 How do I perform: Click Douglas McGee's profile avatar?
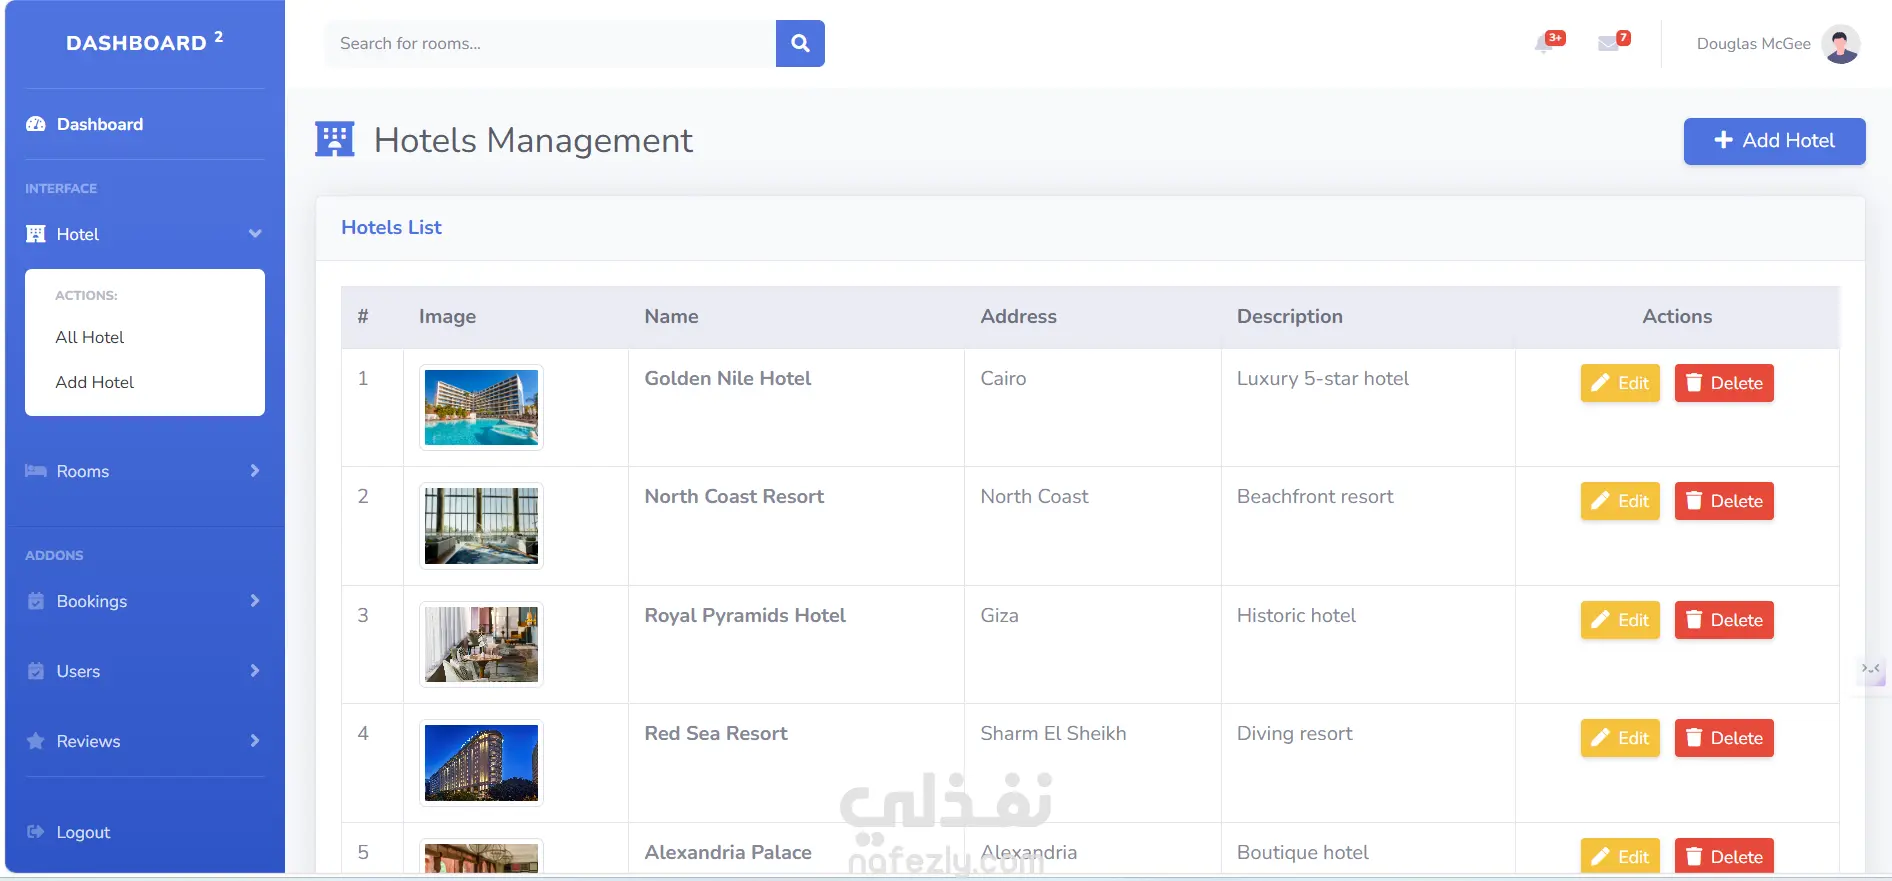point(1840,44)
